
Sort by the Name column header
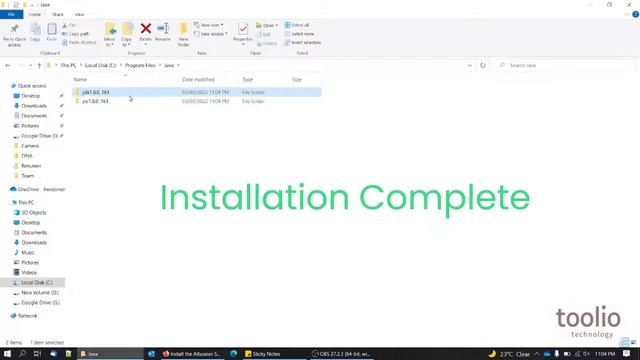tap(80, 80)
